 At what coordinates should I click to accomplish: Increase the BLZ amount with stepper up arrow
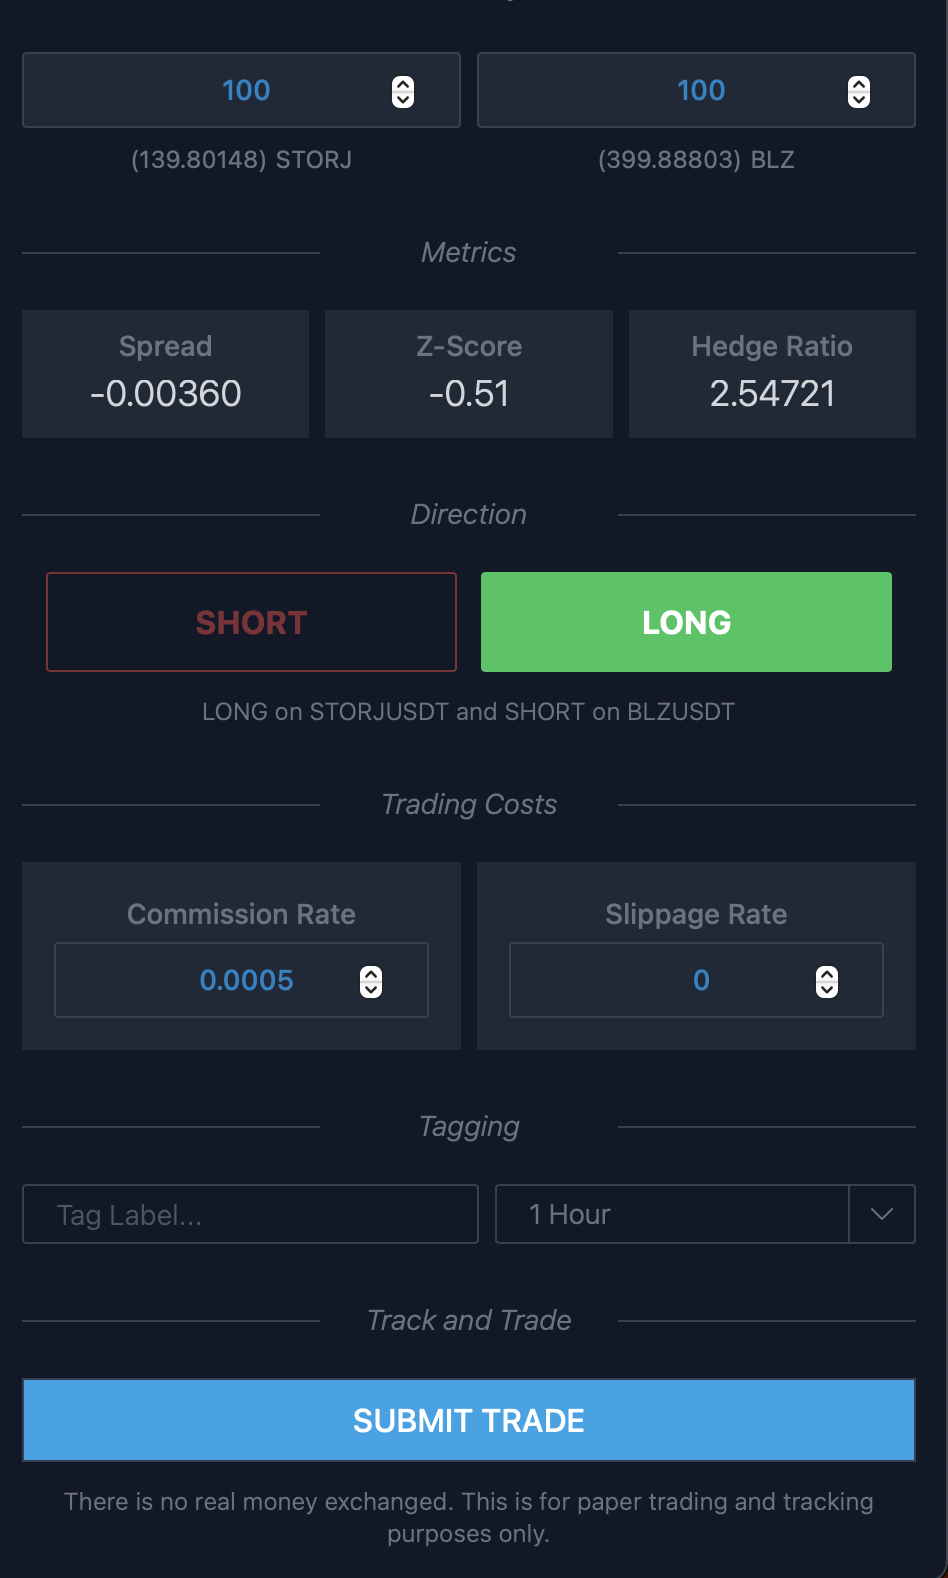[x=859, y=84]
